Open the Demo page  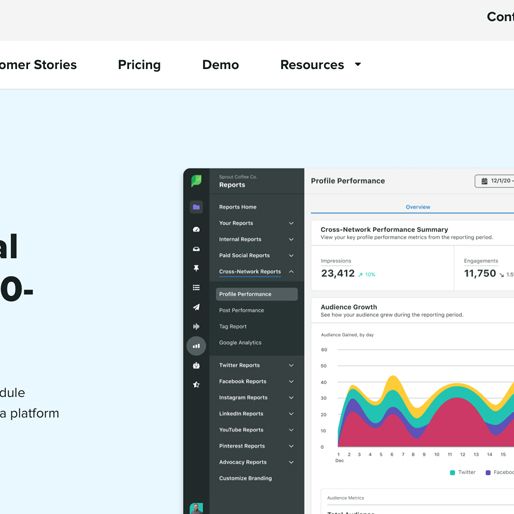click(221, 65)
